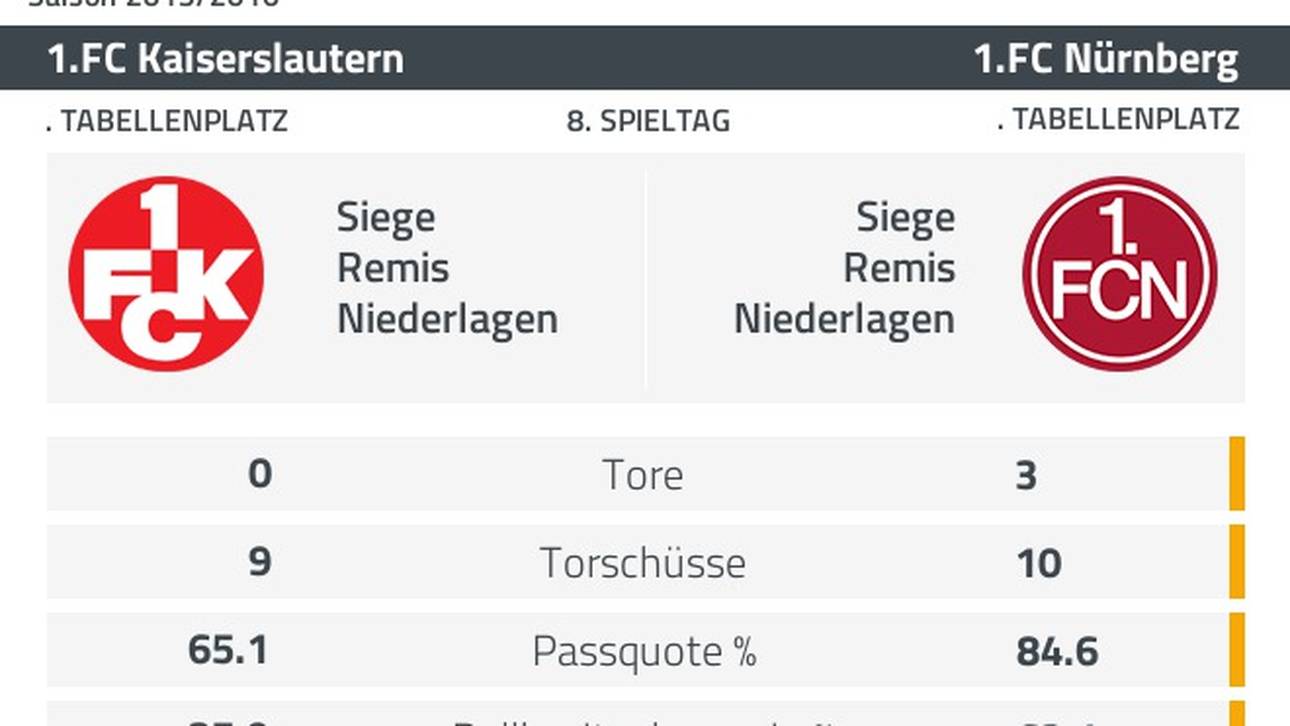Click Nürnberg's Torschüsse value of 10
This screenshot has height=726, width=1290.
click(1038, 564)
